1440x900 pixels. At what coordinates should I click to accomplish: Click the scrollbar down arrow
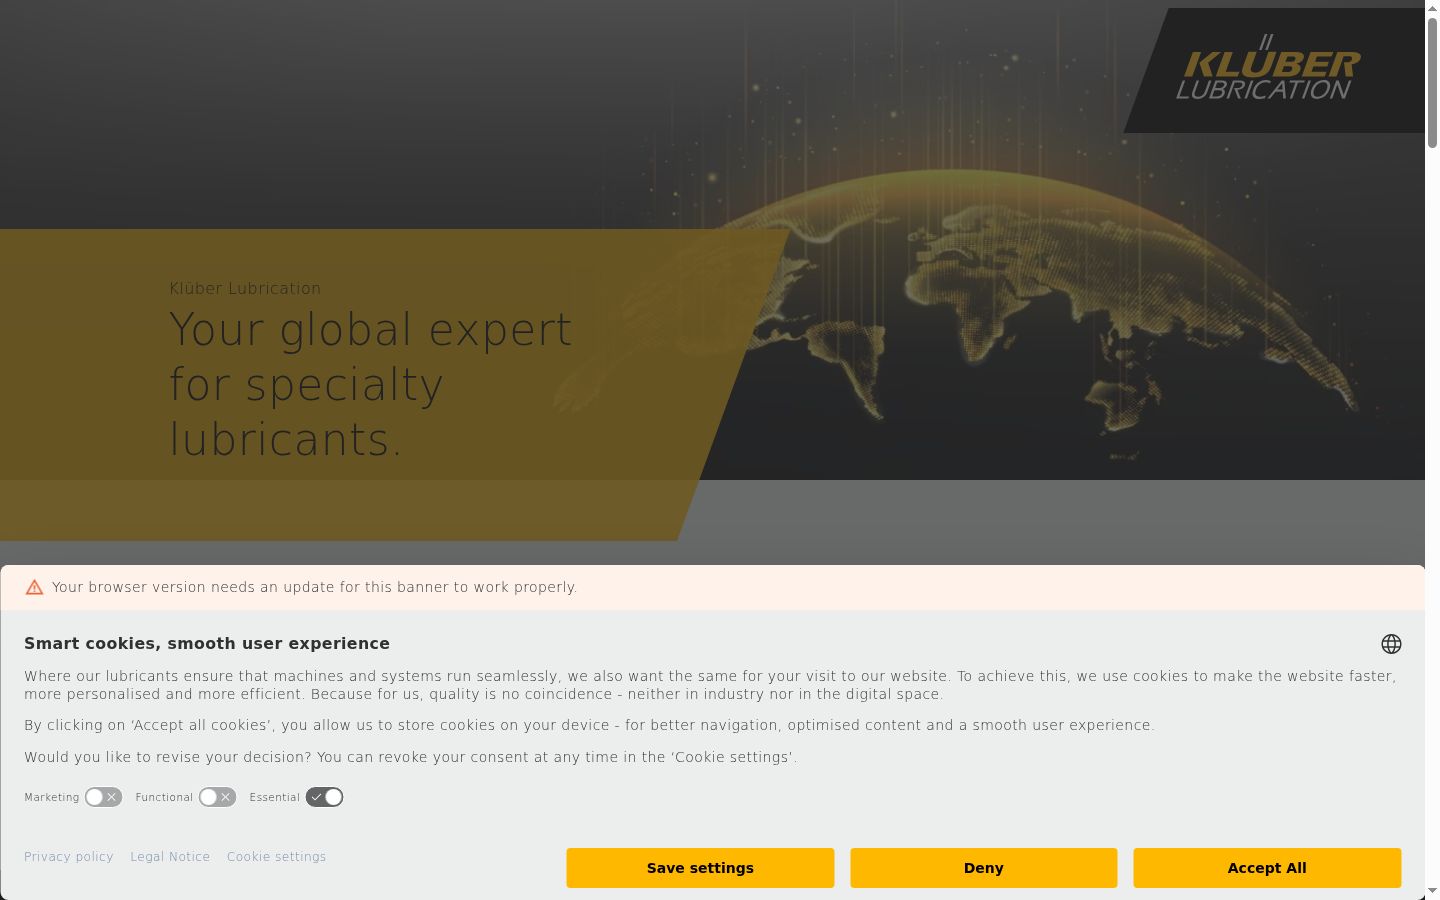click(1432, 891)
